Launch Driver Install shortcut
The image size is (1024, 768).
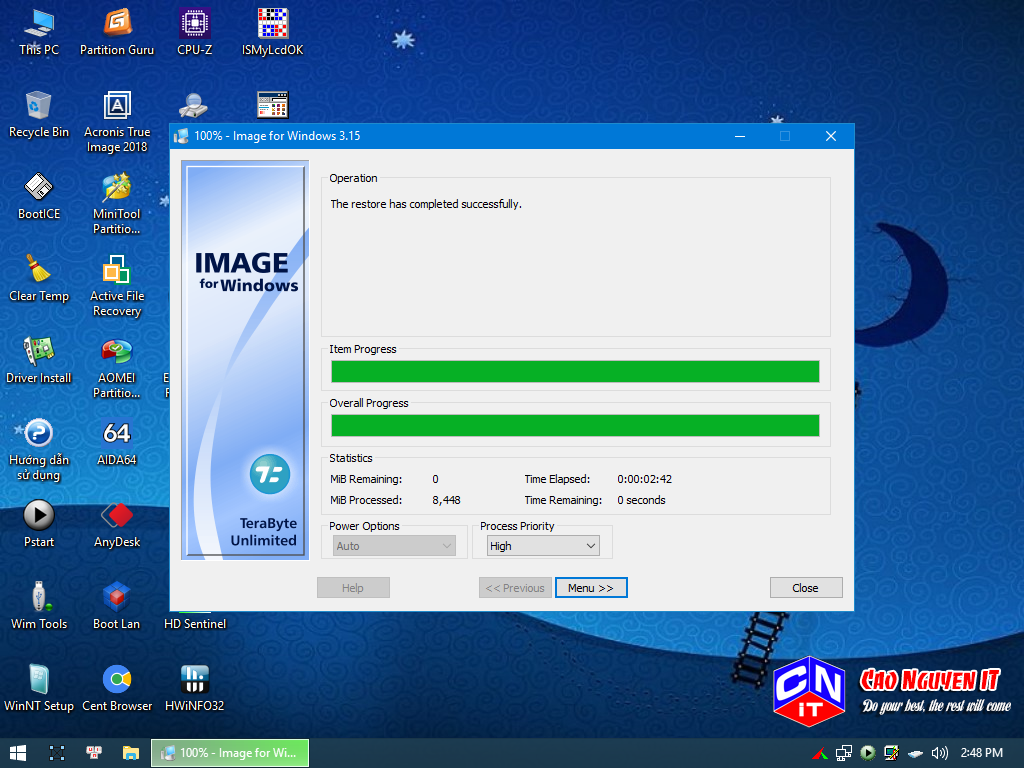point(39,360)
